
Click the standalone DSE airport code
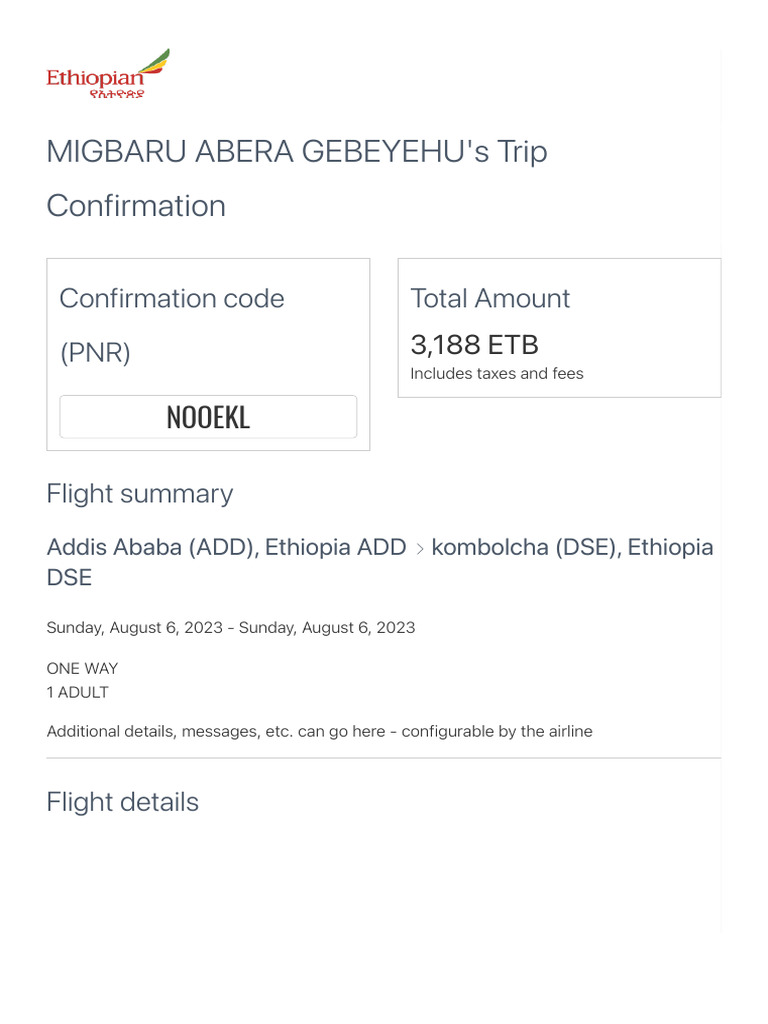click(x=69, y=578)
